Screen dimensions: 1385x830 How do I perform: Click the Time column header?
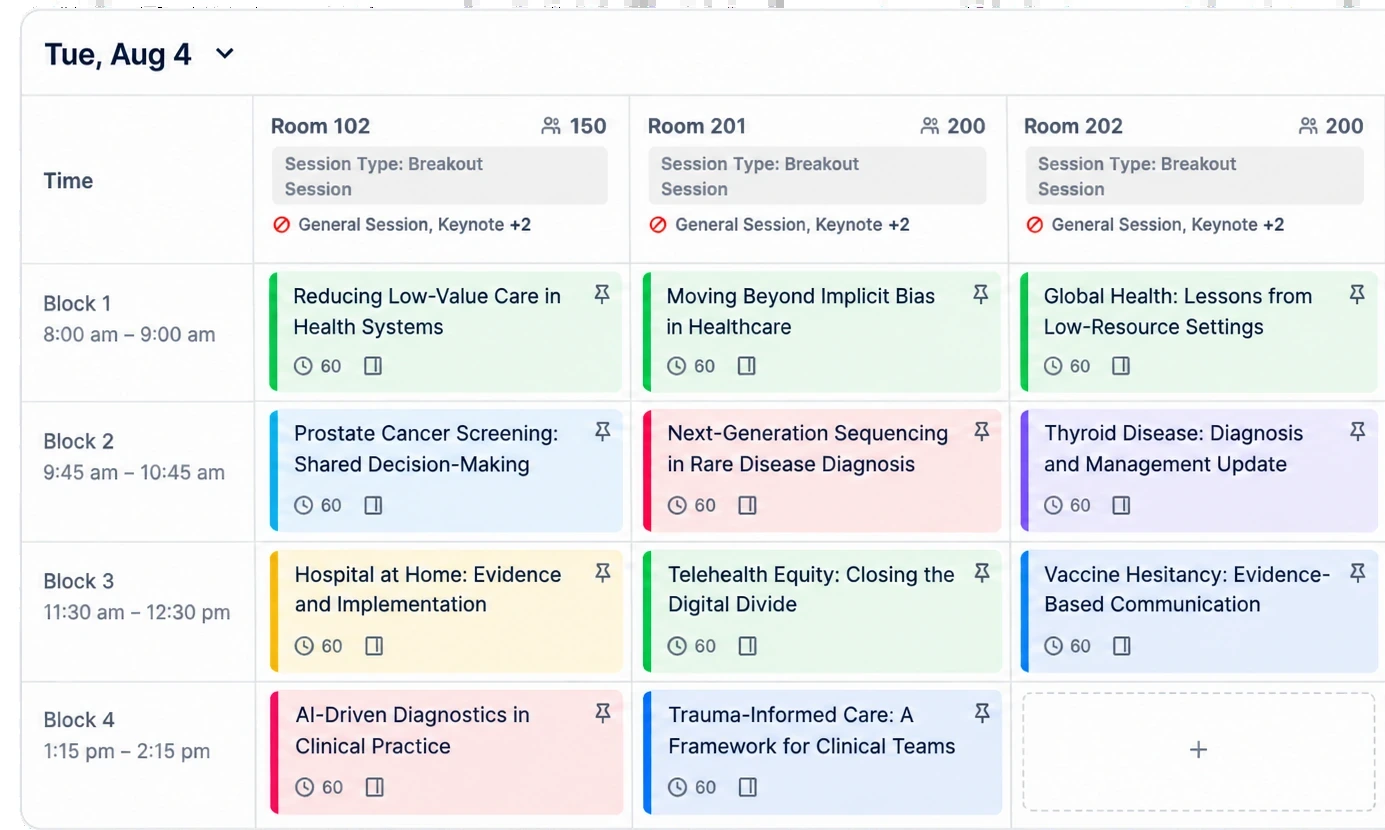coord(68,181)
